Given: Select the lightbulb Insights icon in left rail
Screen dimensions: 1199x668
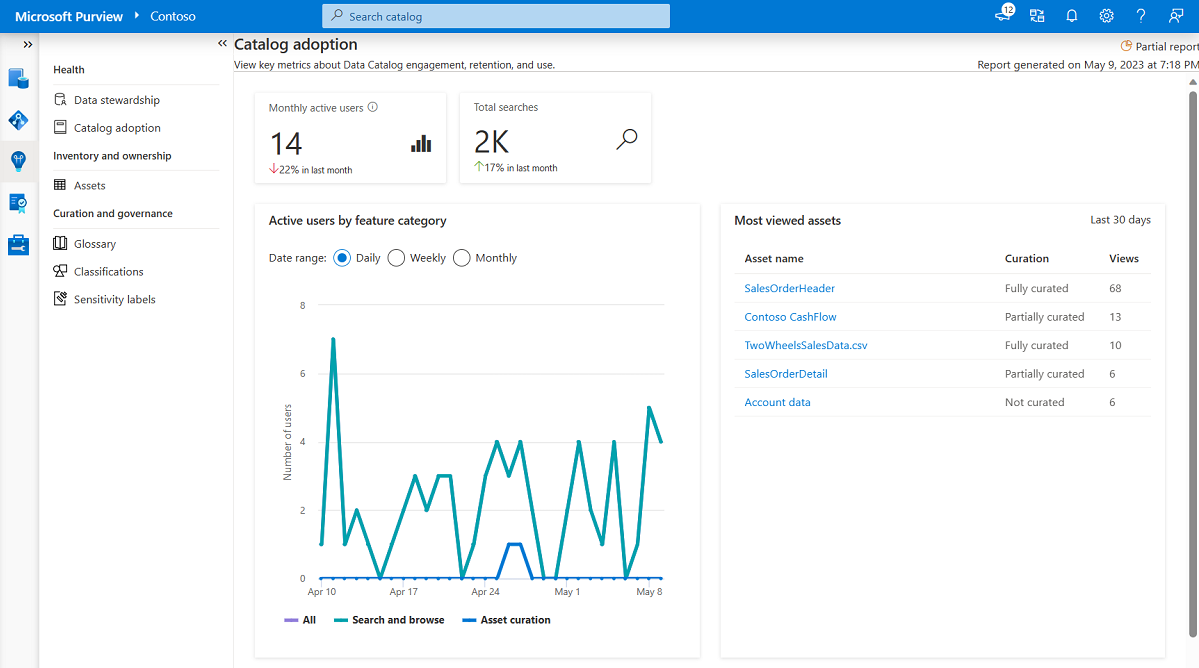Looking at the screenshot, I should [x=19, y=161].
